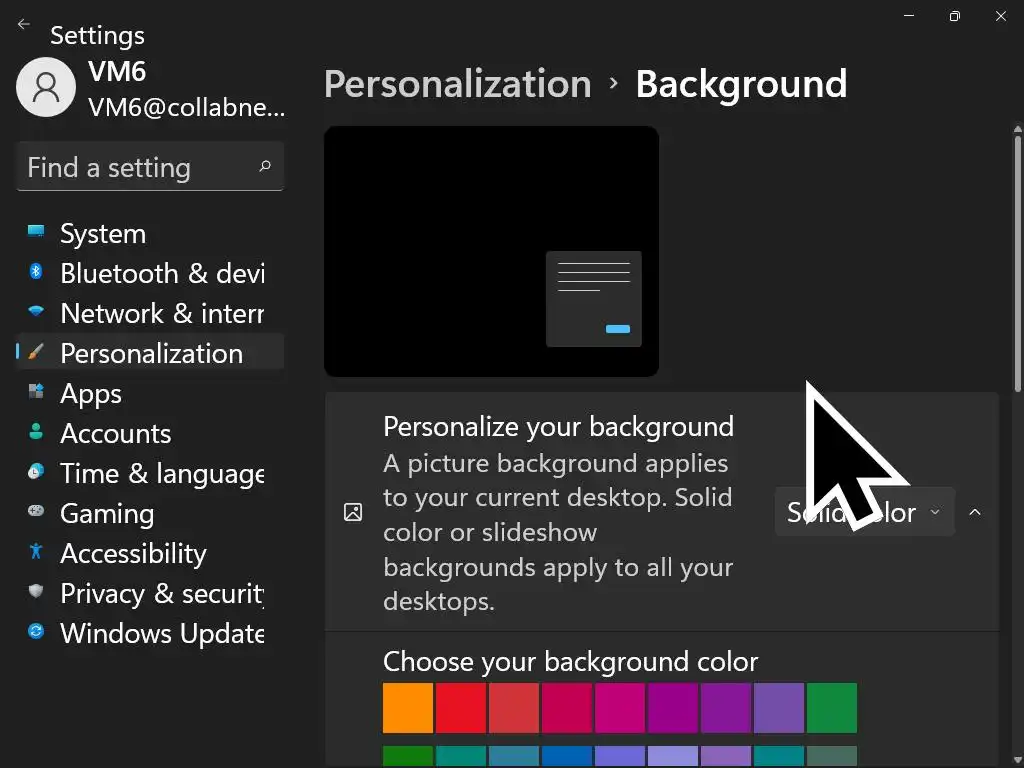The width and height of the screenshot is (1024, 768).
Task: Open Privacy & security settings
Action: pyautogui.click(x=160, y=593)
